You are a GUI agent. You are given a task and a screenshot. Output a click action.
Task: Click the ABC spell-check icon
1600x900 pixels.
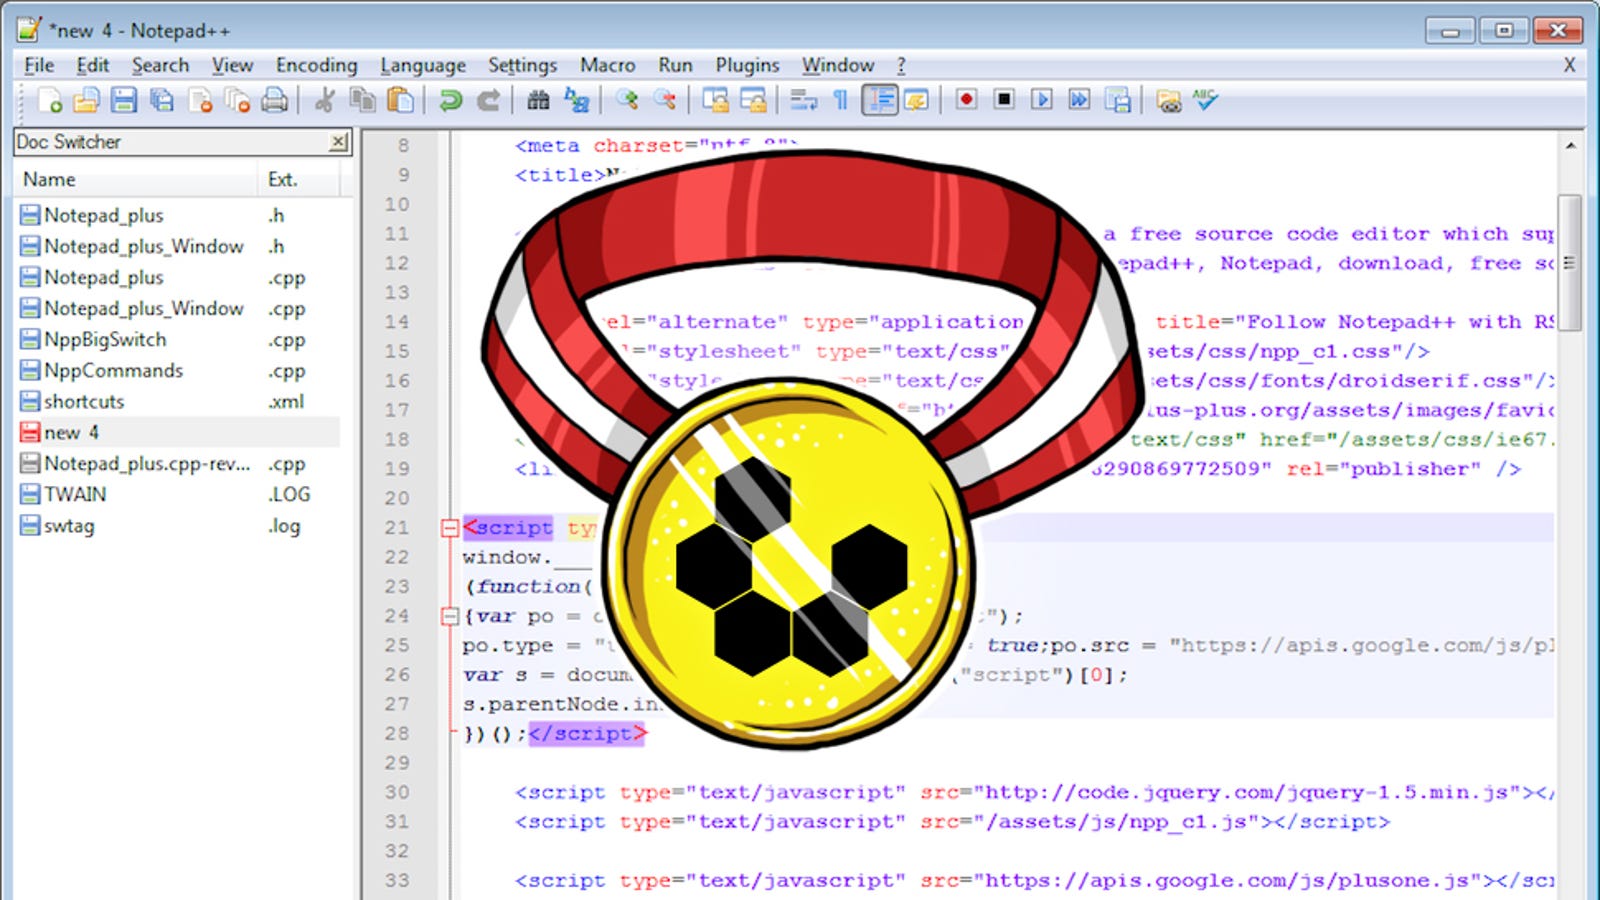pos(1205,99)
